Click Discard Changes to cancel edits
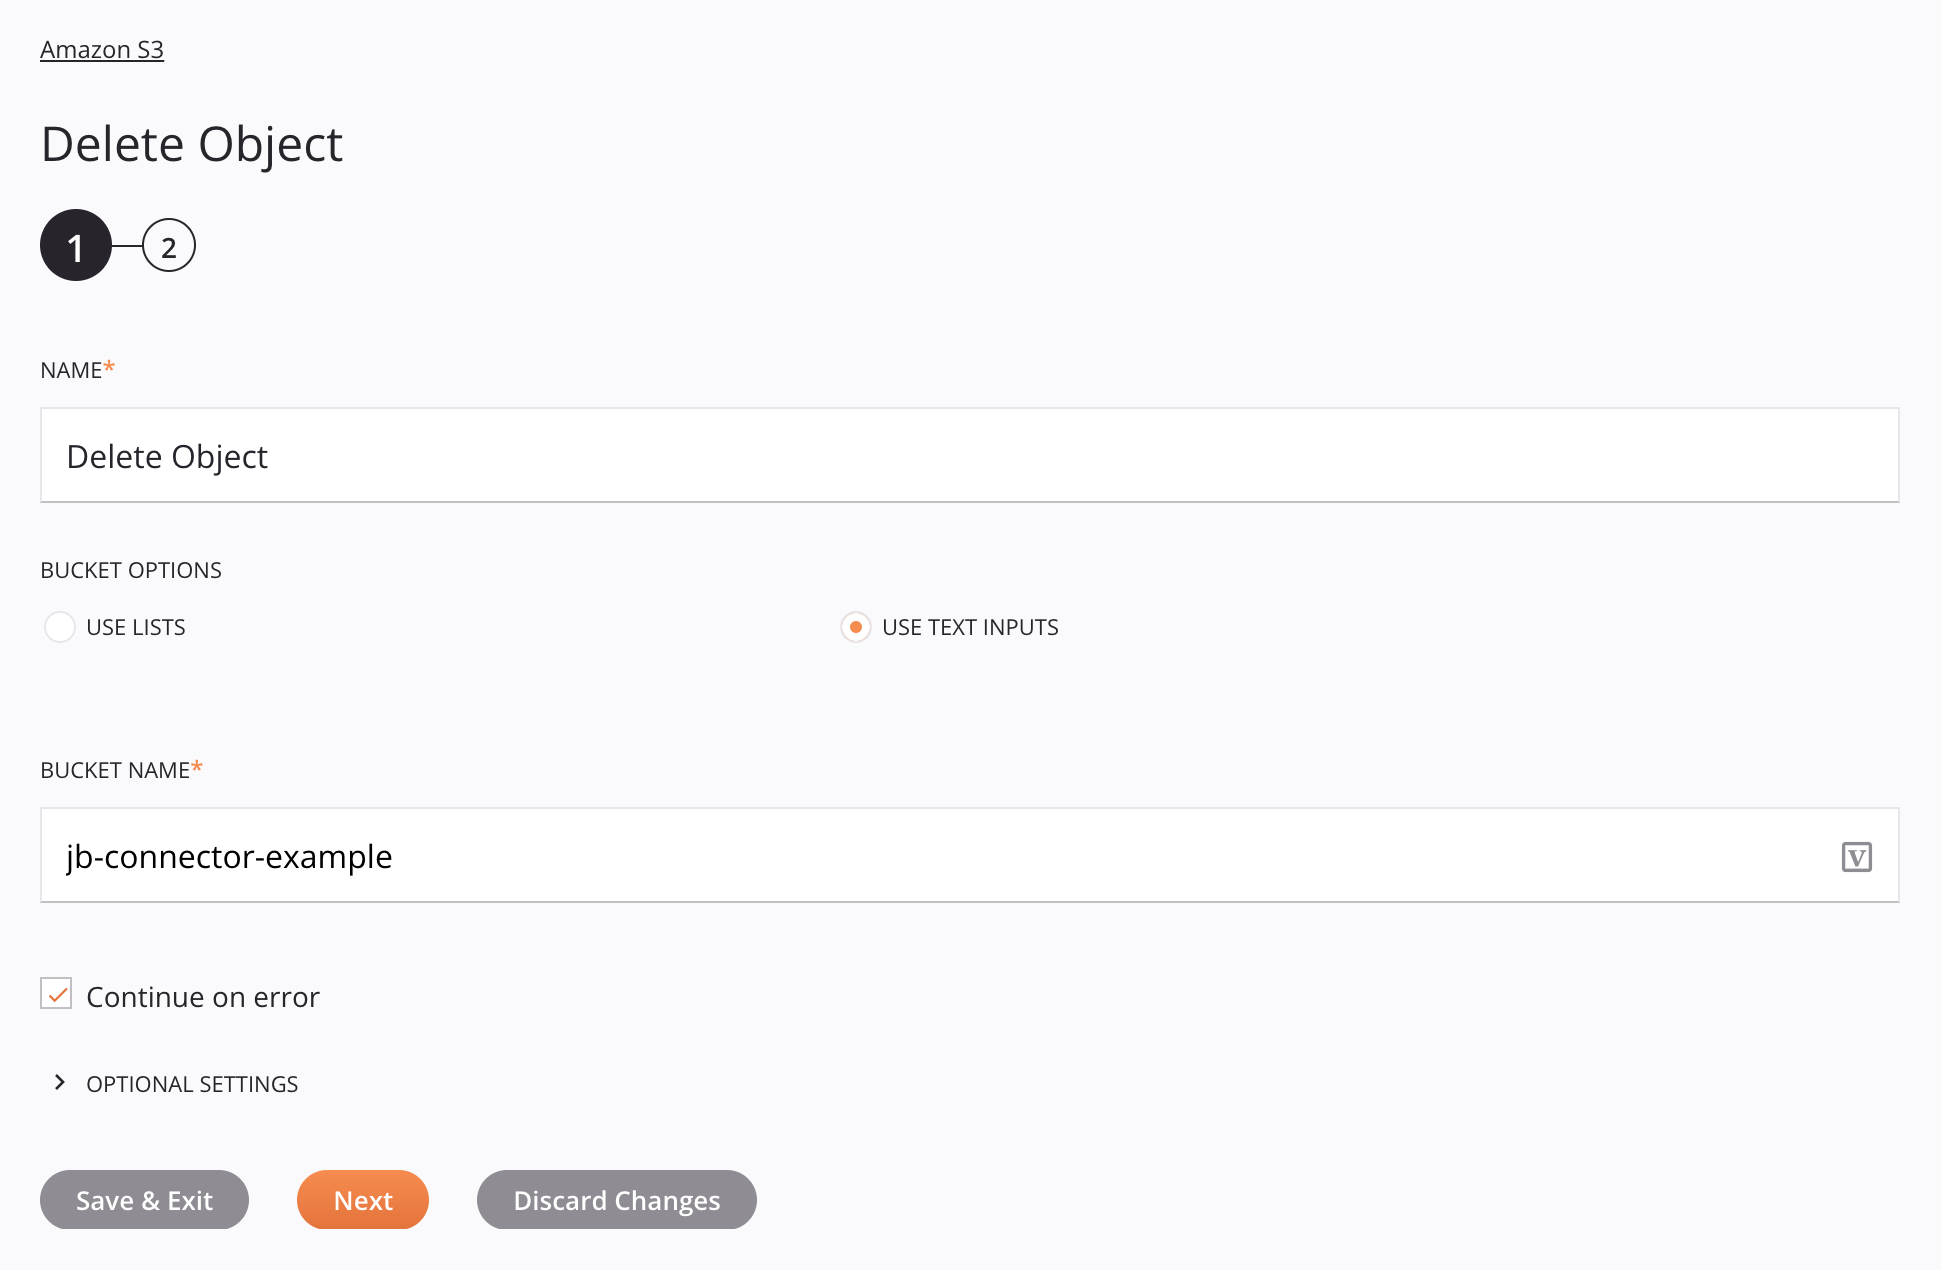This screenshot has width=1941, height=1270. coord(616,1199)
